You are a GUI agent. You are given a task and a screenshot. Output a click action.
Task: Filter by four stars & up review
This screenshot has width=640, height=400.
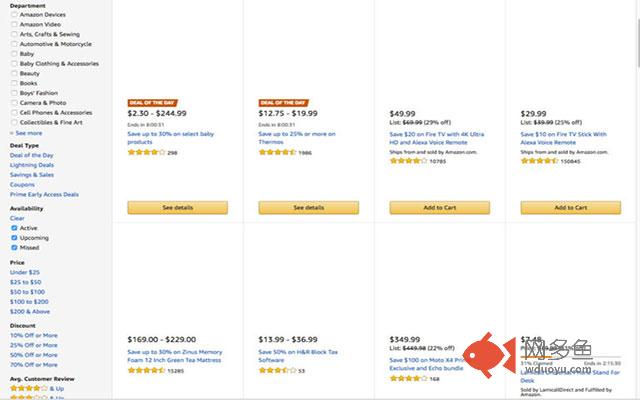coord(37,388)
